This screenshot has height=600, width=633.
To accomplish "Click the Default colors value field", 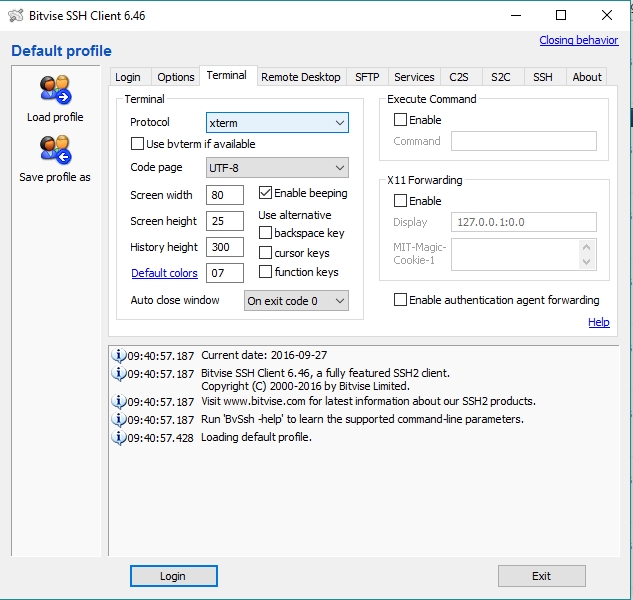I will pos(225,273).
